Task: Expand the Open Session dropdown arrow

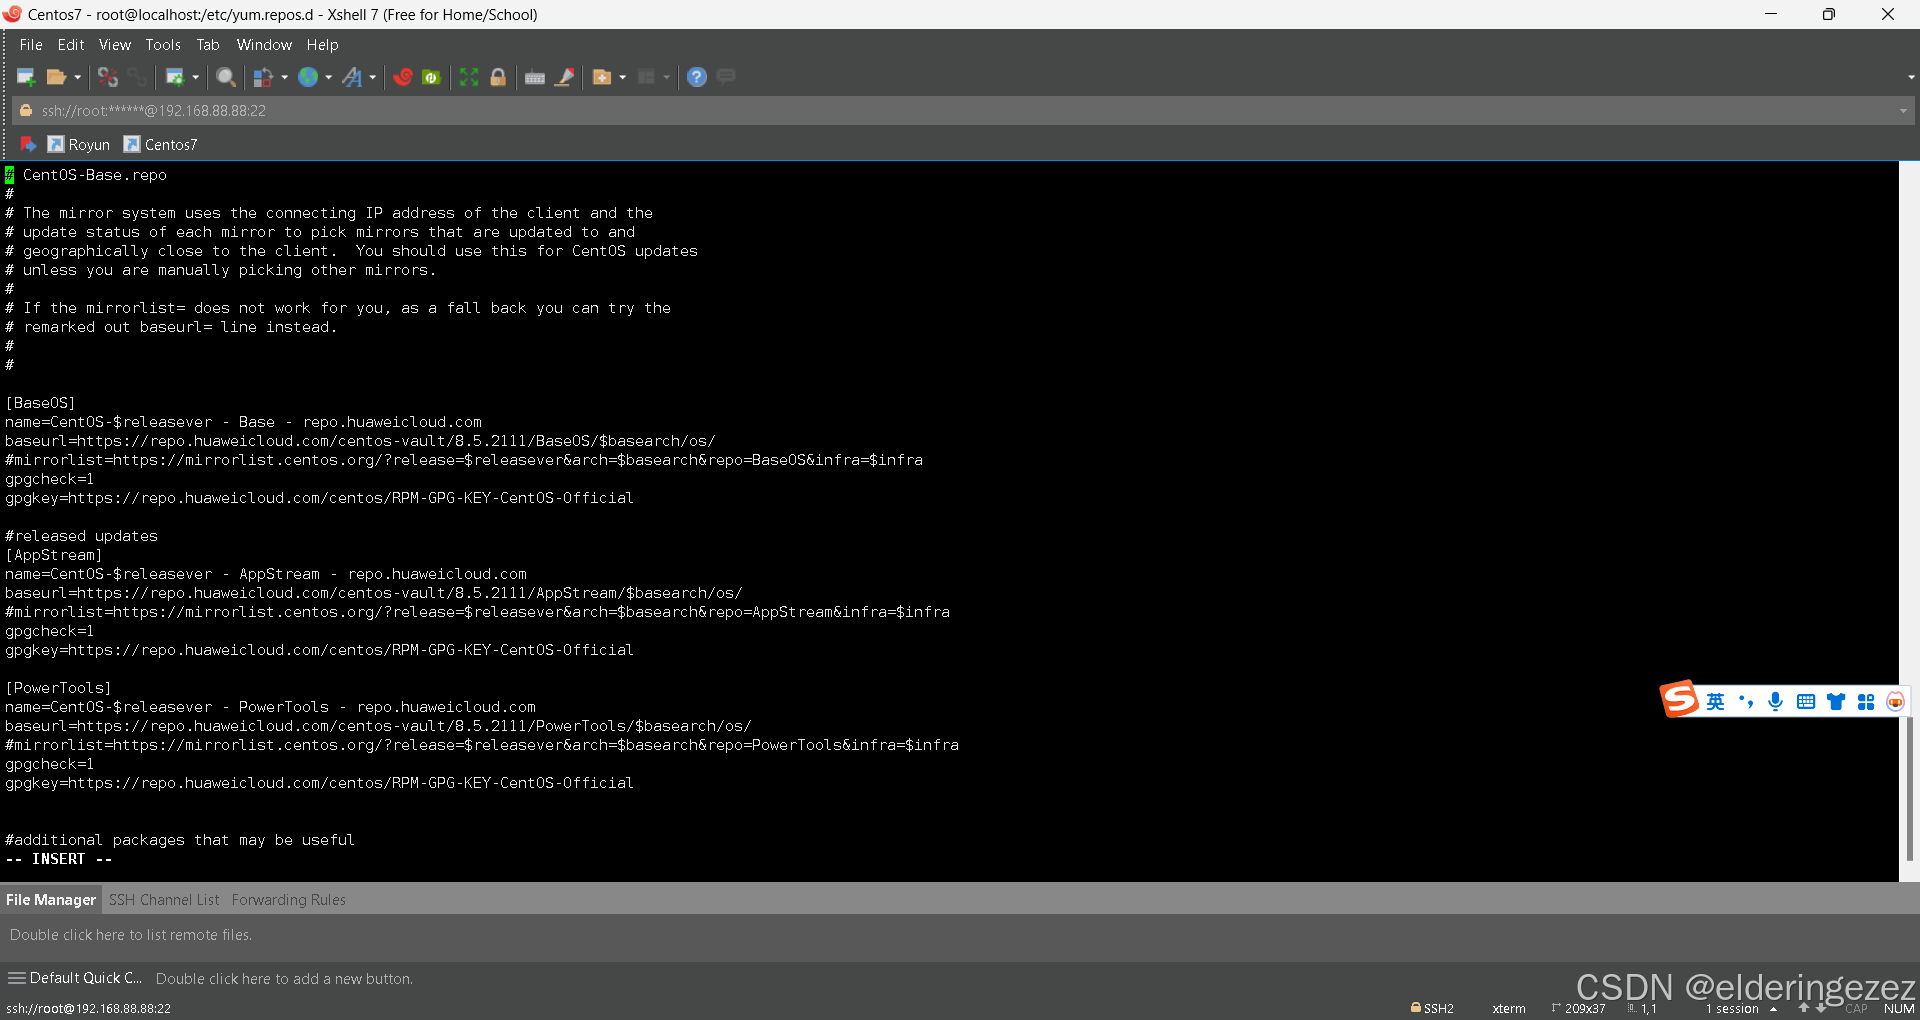Action: [x=77, y=77]
